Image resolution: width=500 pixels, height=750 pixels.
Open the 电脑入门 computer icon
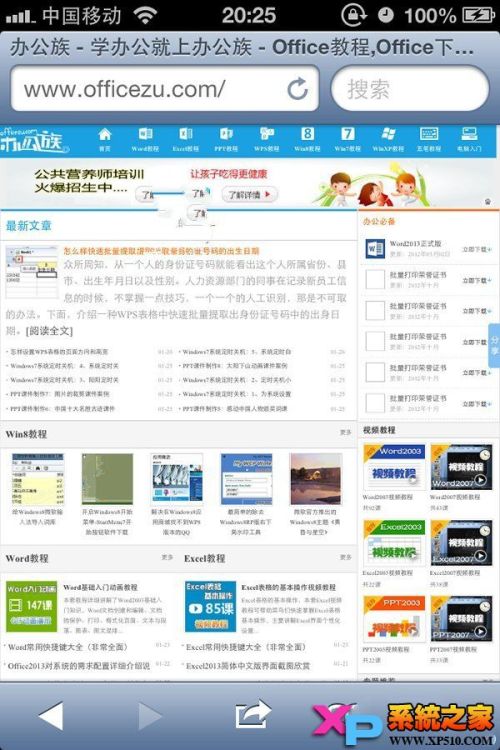point(469,139)
